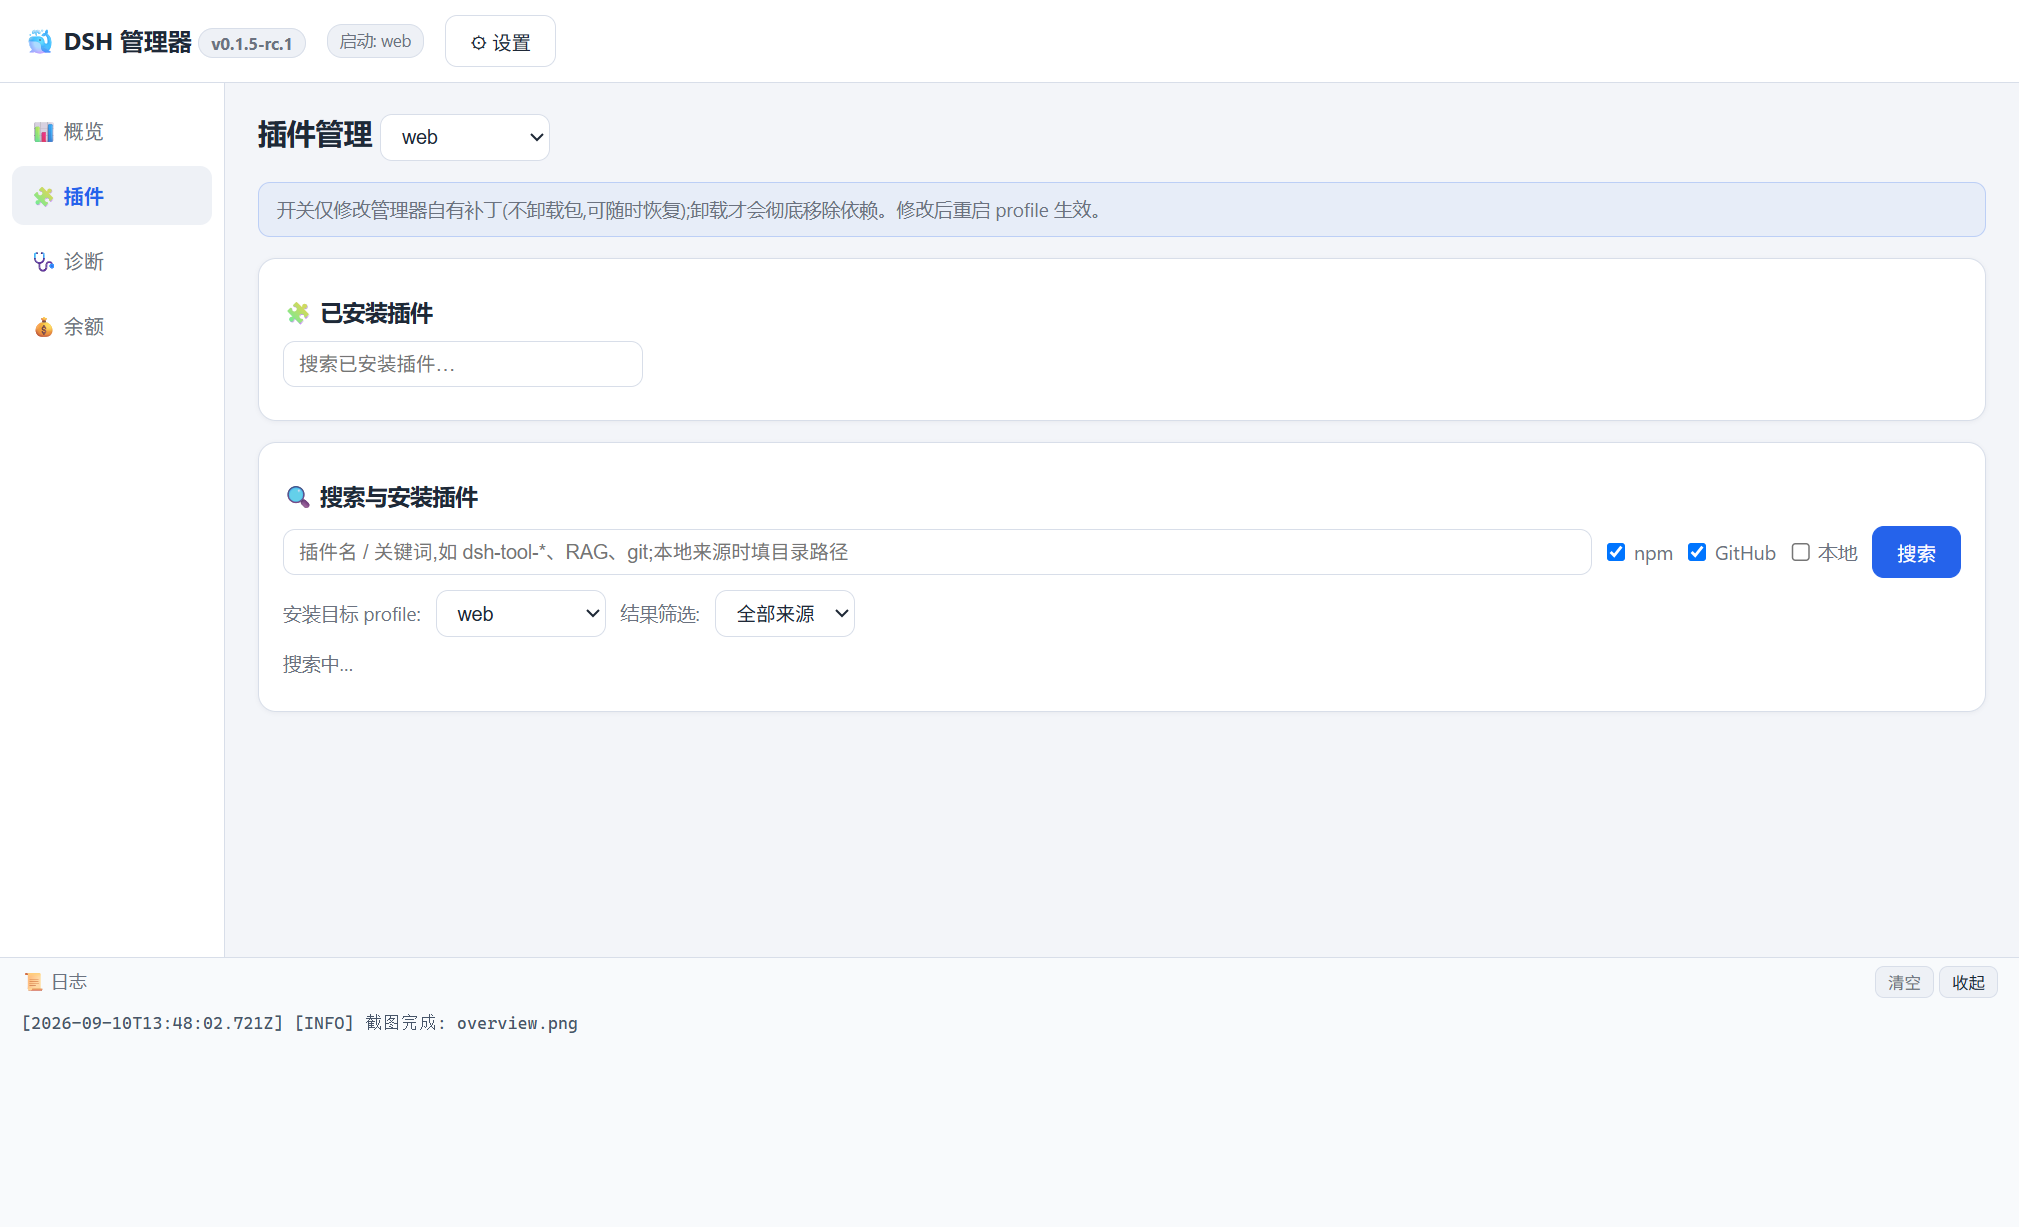The height and width of the screenshot is (1227, 2019).
Task: Click the 启动: web badge
Action: click(x=375, y=42)
